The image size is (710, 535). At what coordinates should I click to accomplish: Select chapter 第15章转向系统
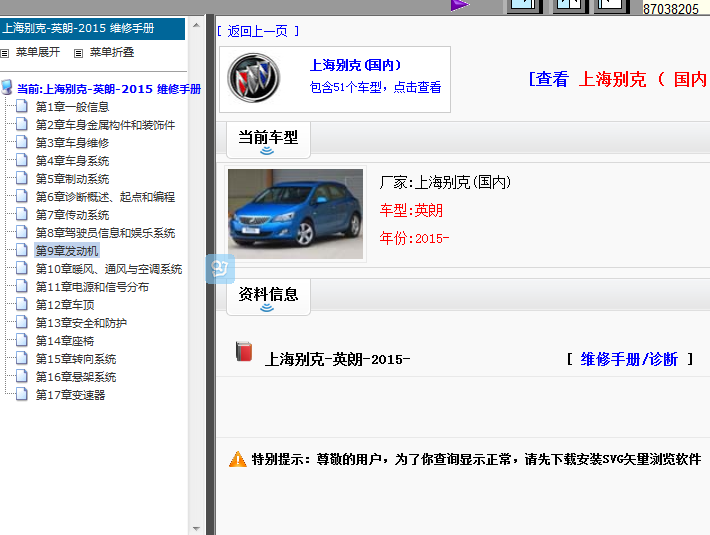pyautogui.click(x=76, y=359)
